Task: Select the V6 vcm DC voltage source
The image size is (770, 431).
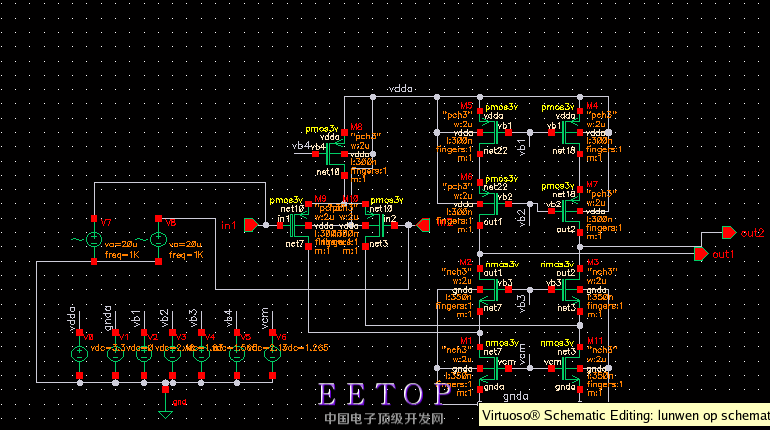Action: pos(271,353)
